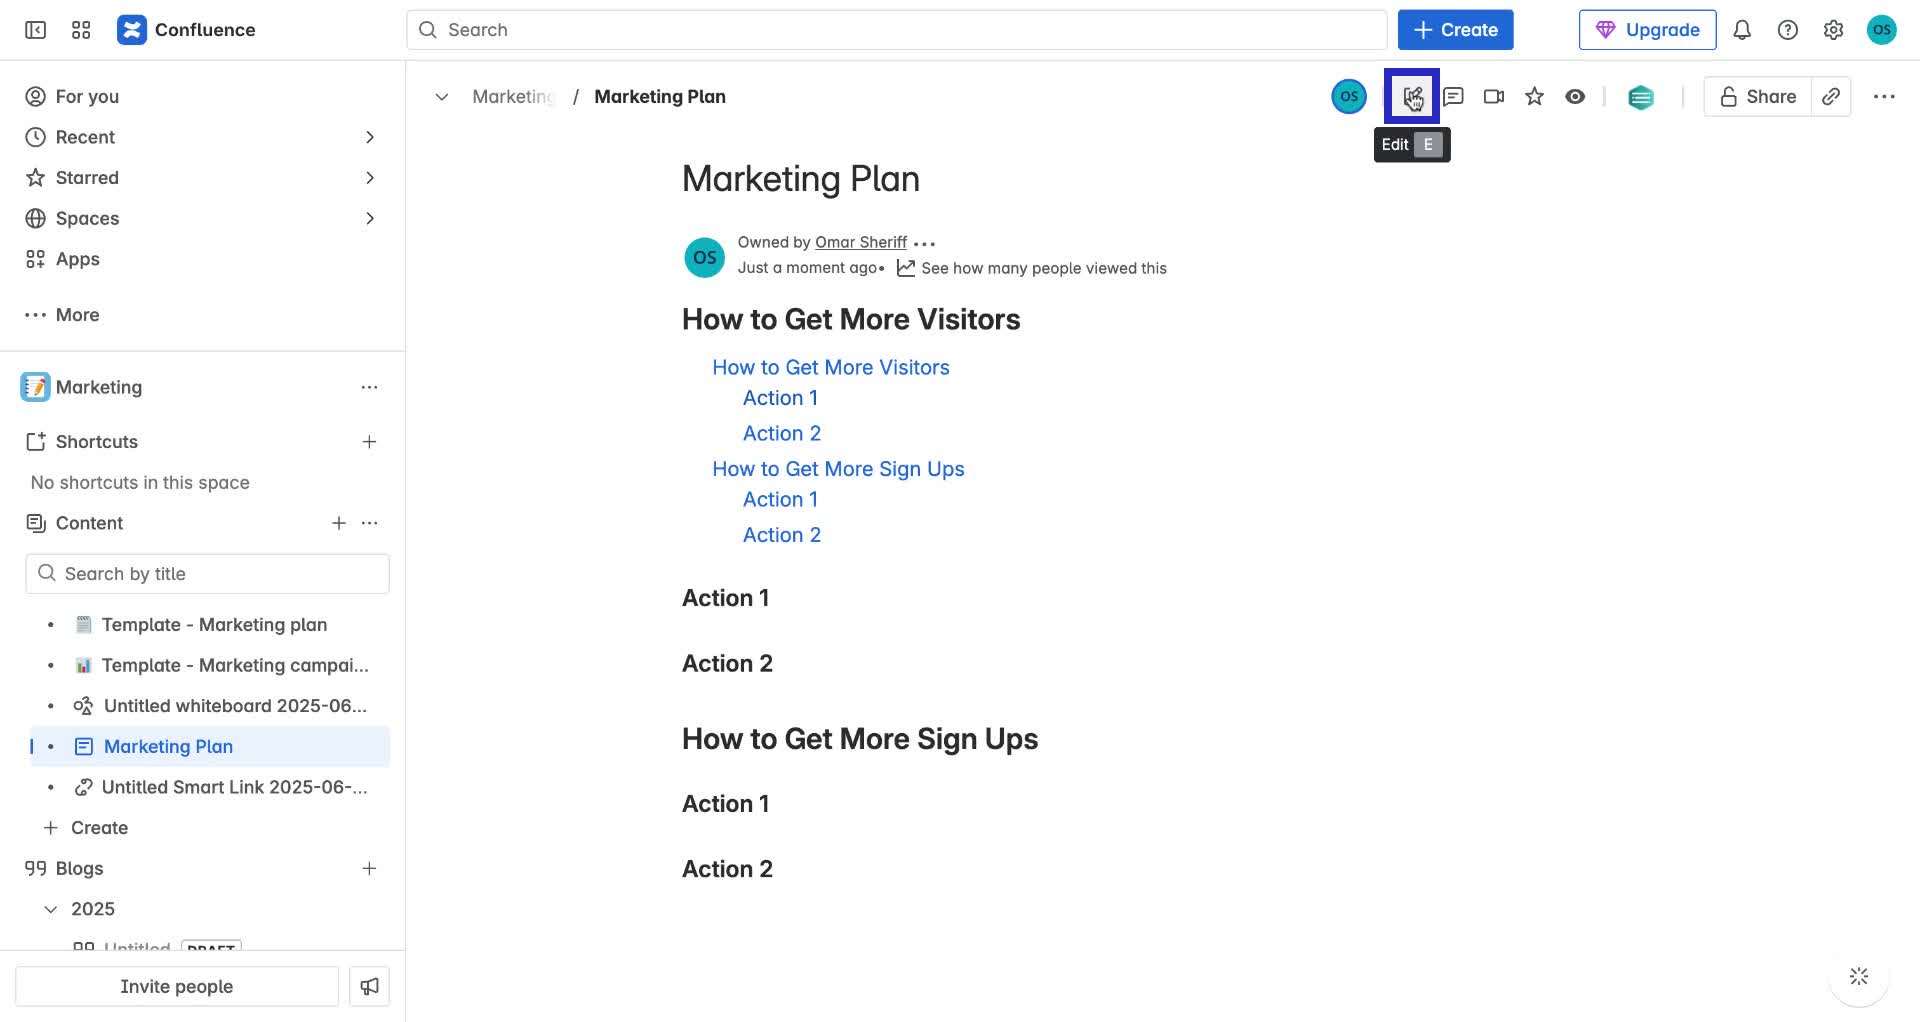
Task: Click the blue Create button
Action: 1454,30
